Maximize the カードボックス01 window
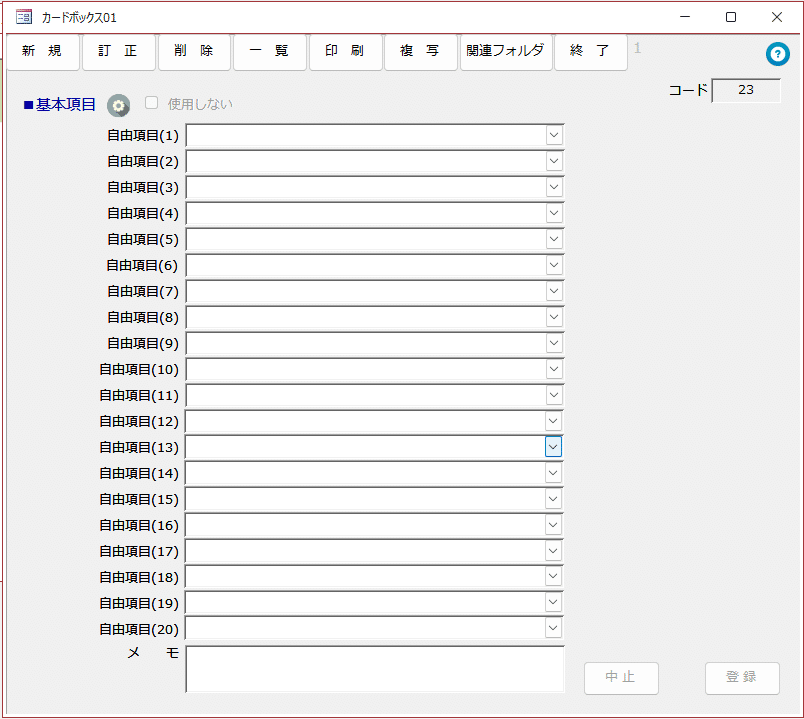 [x=731, y=17]
